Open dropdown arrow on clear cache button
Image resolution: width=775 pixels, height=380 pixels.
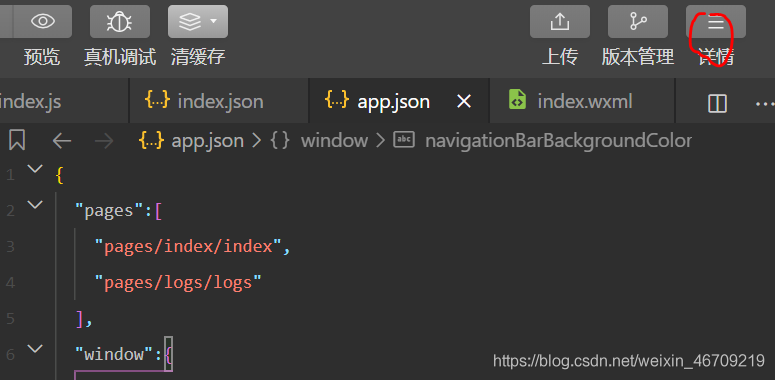pyautogui.click(x=214, y=21)
